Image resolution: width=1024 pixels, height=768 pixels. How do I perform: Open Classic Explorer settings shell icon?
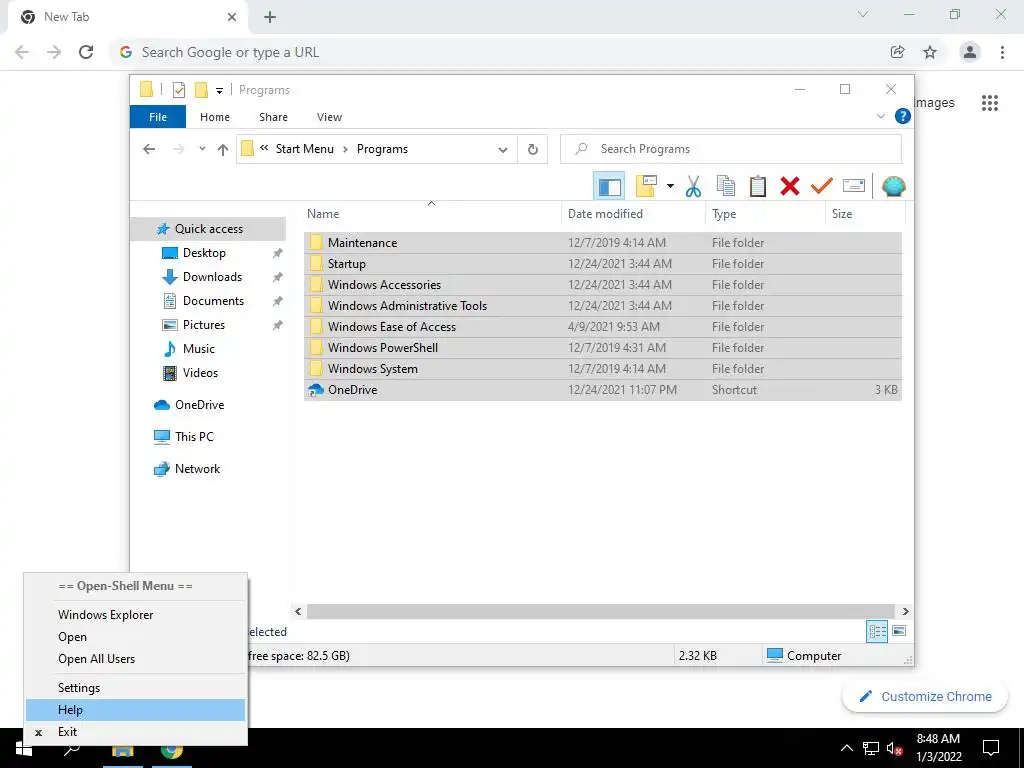point(893,186)
